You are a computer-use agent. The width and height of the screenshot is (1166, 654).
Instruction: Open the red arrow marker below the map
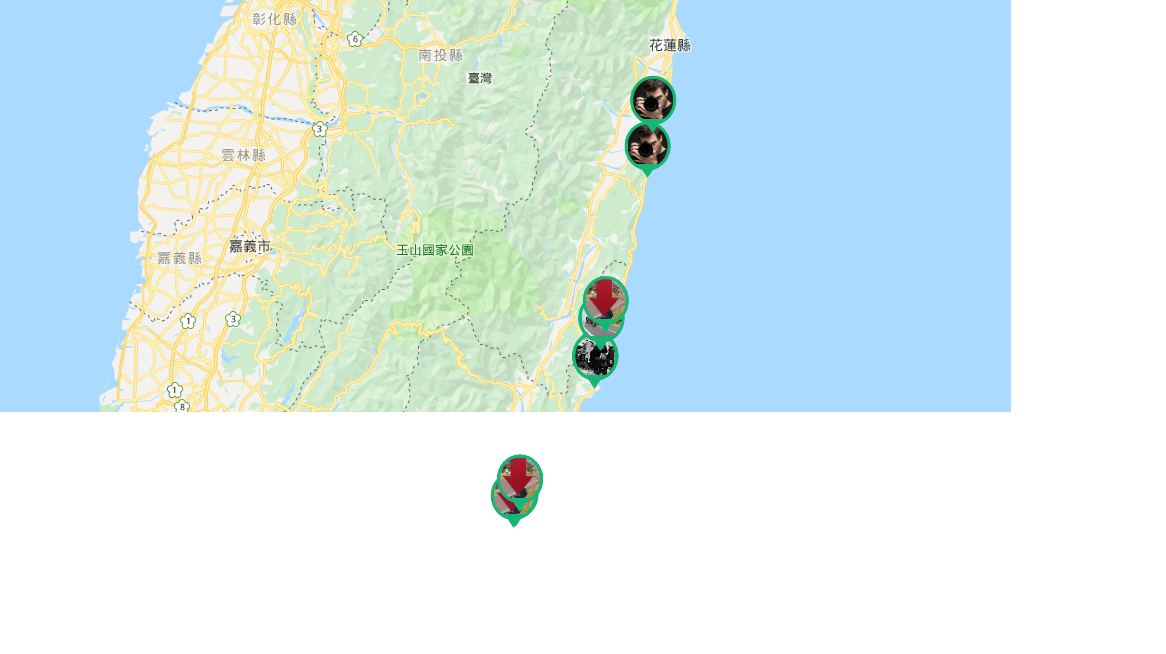click(520, 477)
